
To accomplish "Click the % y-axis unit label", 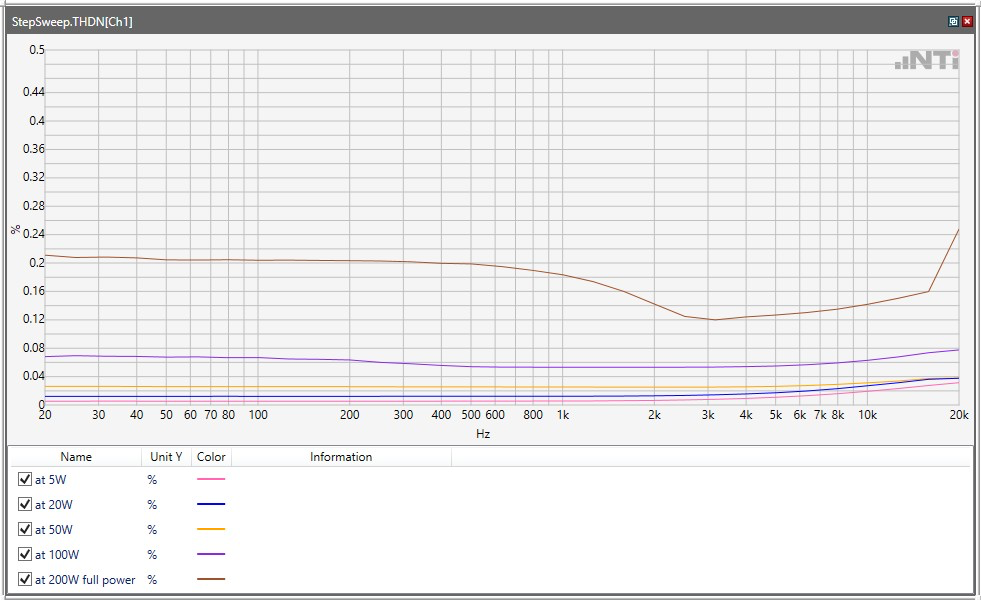I will tap(15, 229).
